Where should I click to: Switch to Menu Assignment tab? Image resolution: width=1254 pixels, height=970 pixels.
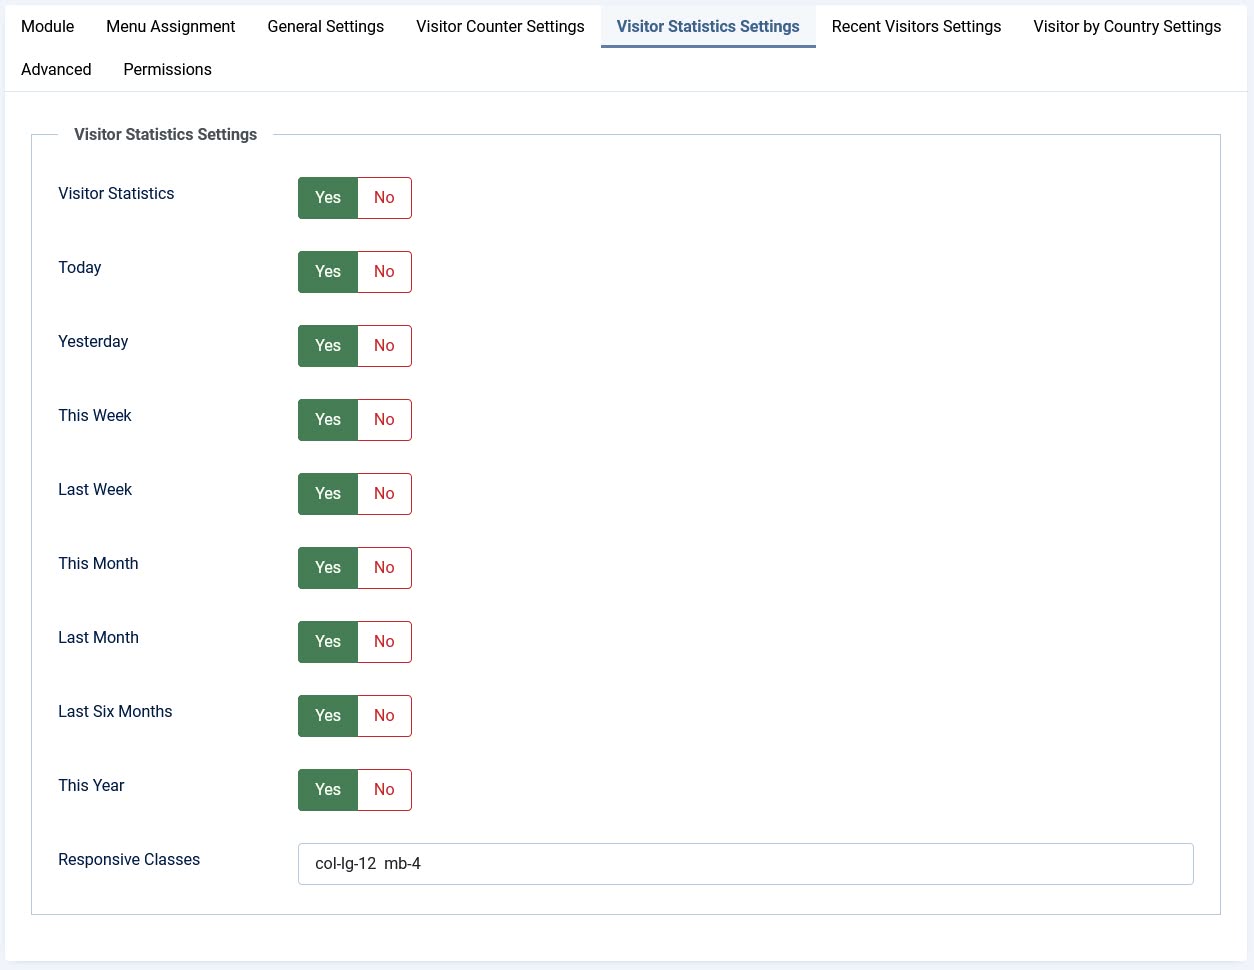coord(170,26)
